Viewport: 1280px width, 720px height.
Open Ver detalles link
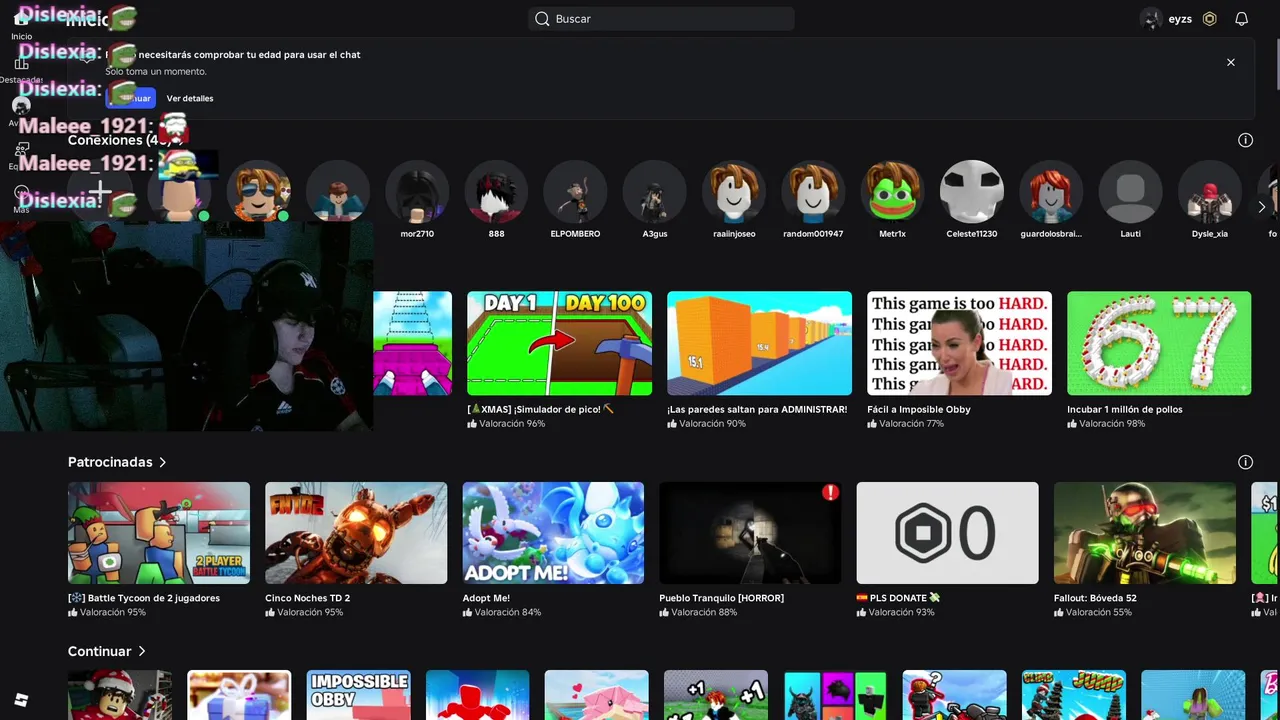[190, 98]
